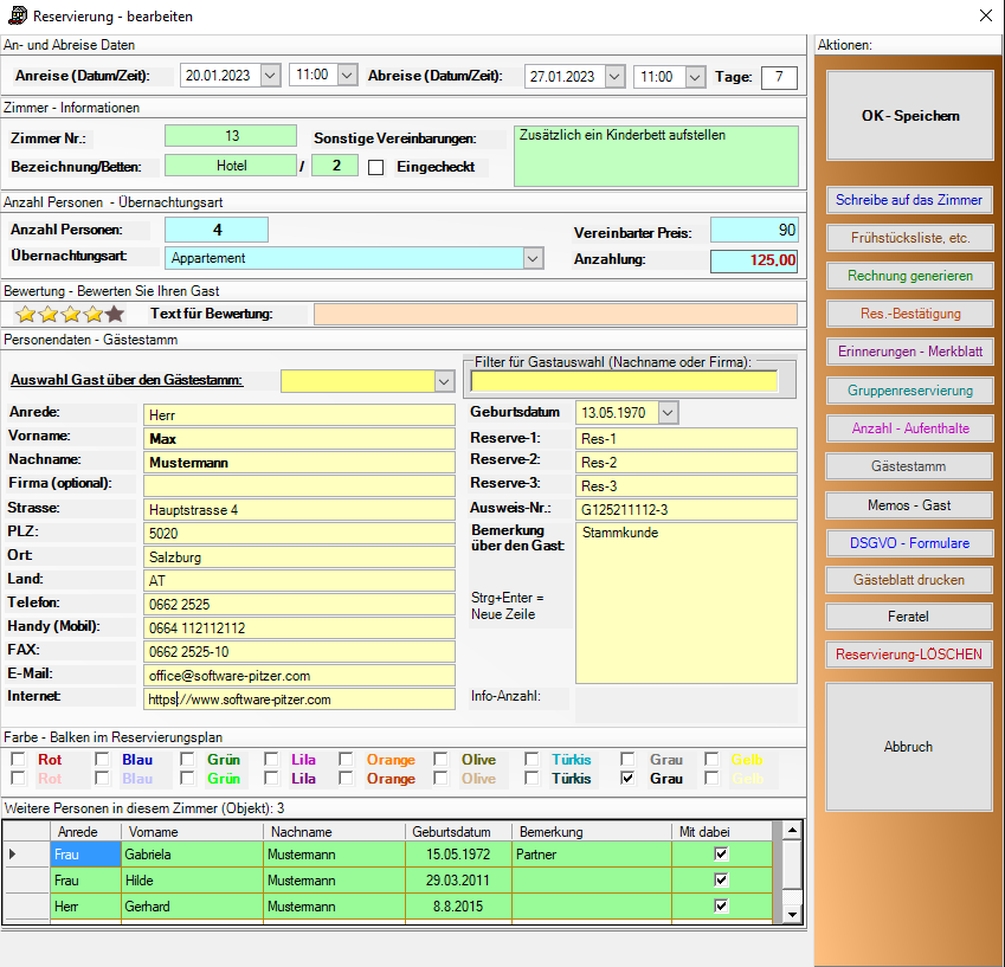Open the Übernachtungsart dropdown
The image size is (1005, 967).
tap(533, 258)
